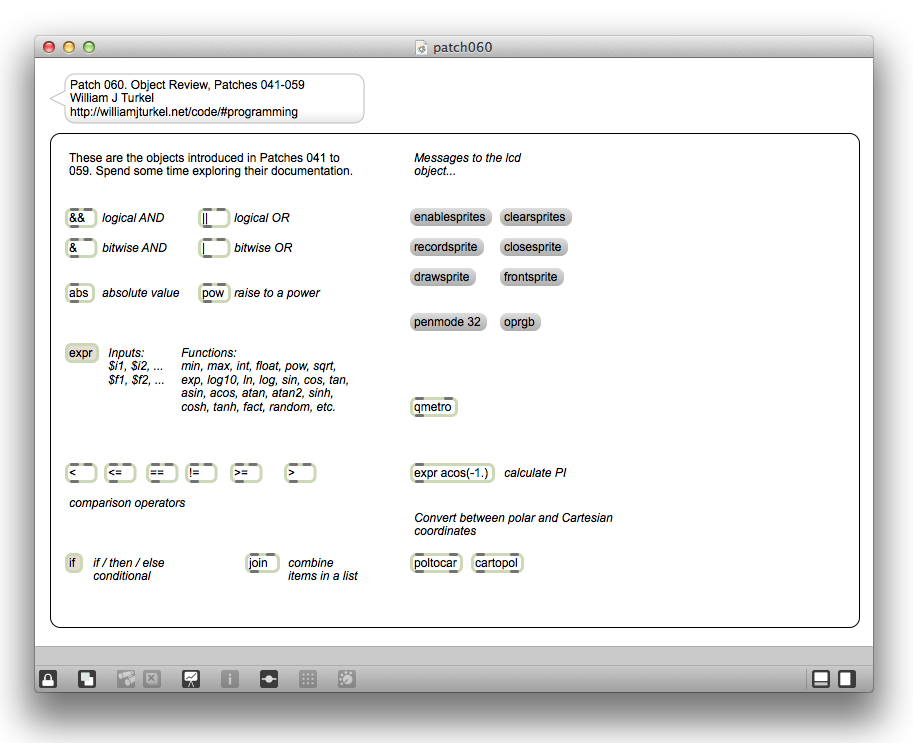Click the join object box
913x743 pixels.
coord(261,563)
